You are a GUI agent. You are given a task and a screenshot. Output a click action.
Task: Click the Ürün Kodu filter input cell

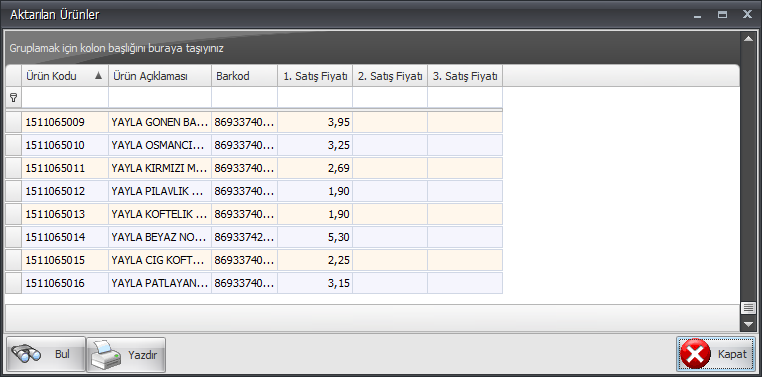65,98
